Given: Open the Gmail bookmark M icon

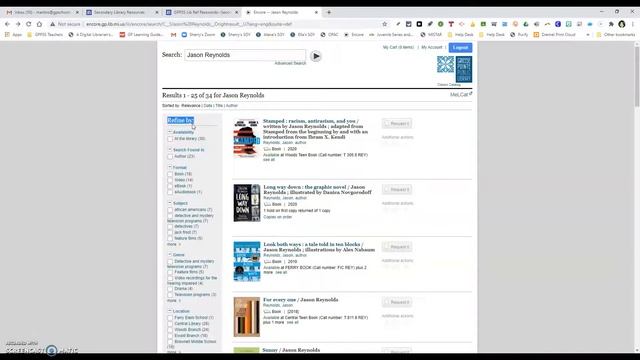Looking at the screenshot, I should pyautogui.click(x=173, y=35).
